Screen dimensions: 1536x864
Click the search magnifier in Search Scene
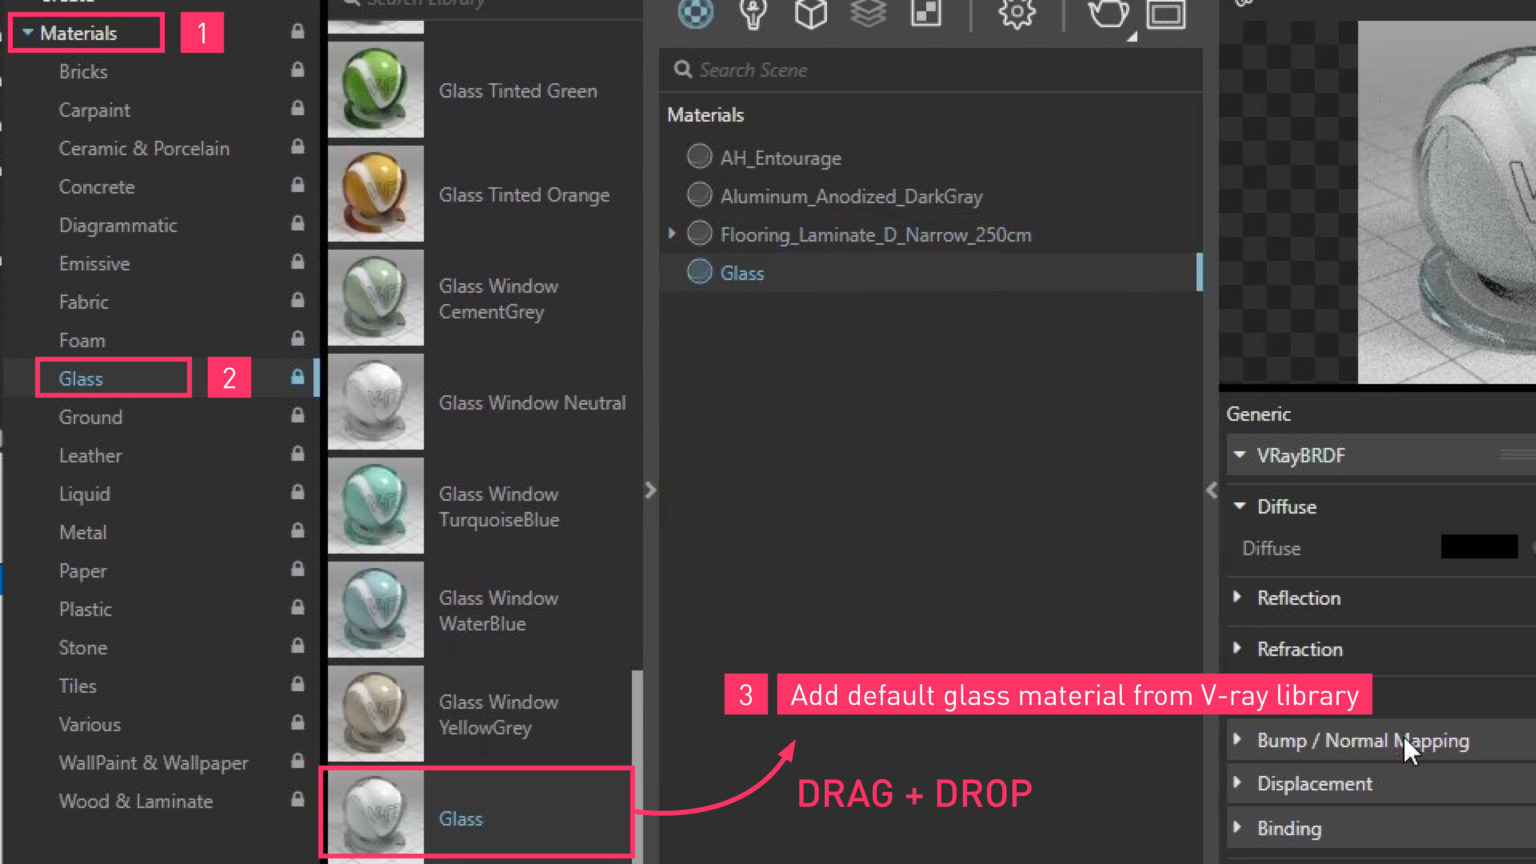tap(682, 70)
